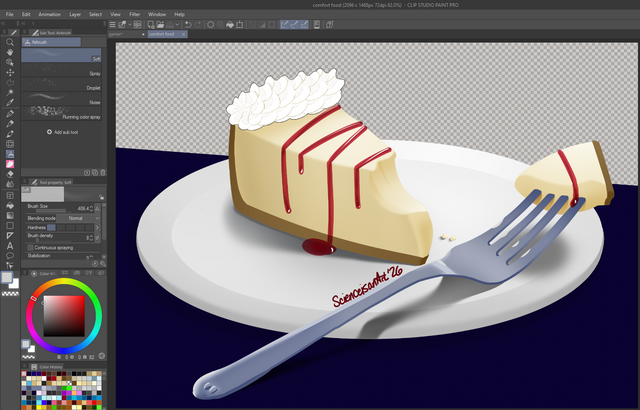Click the New document icon
Screen dimensions: 640x410
pyautogui.click(x=151, y=24)
